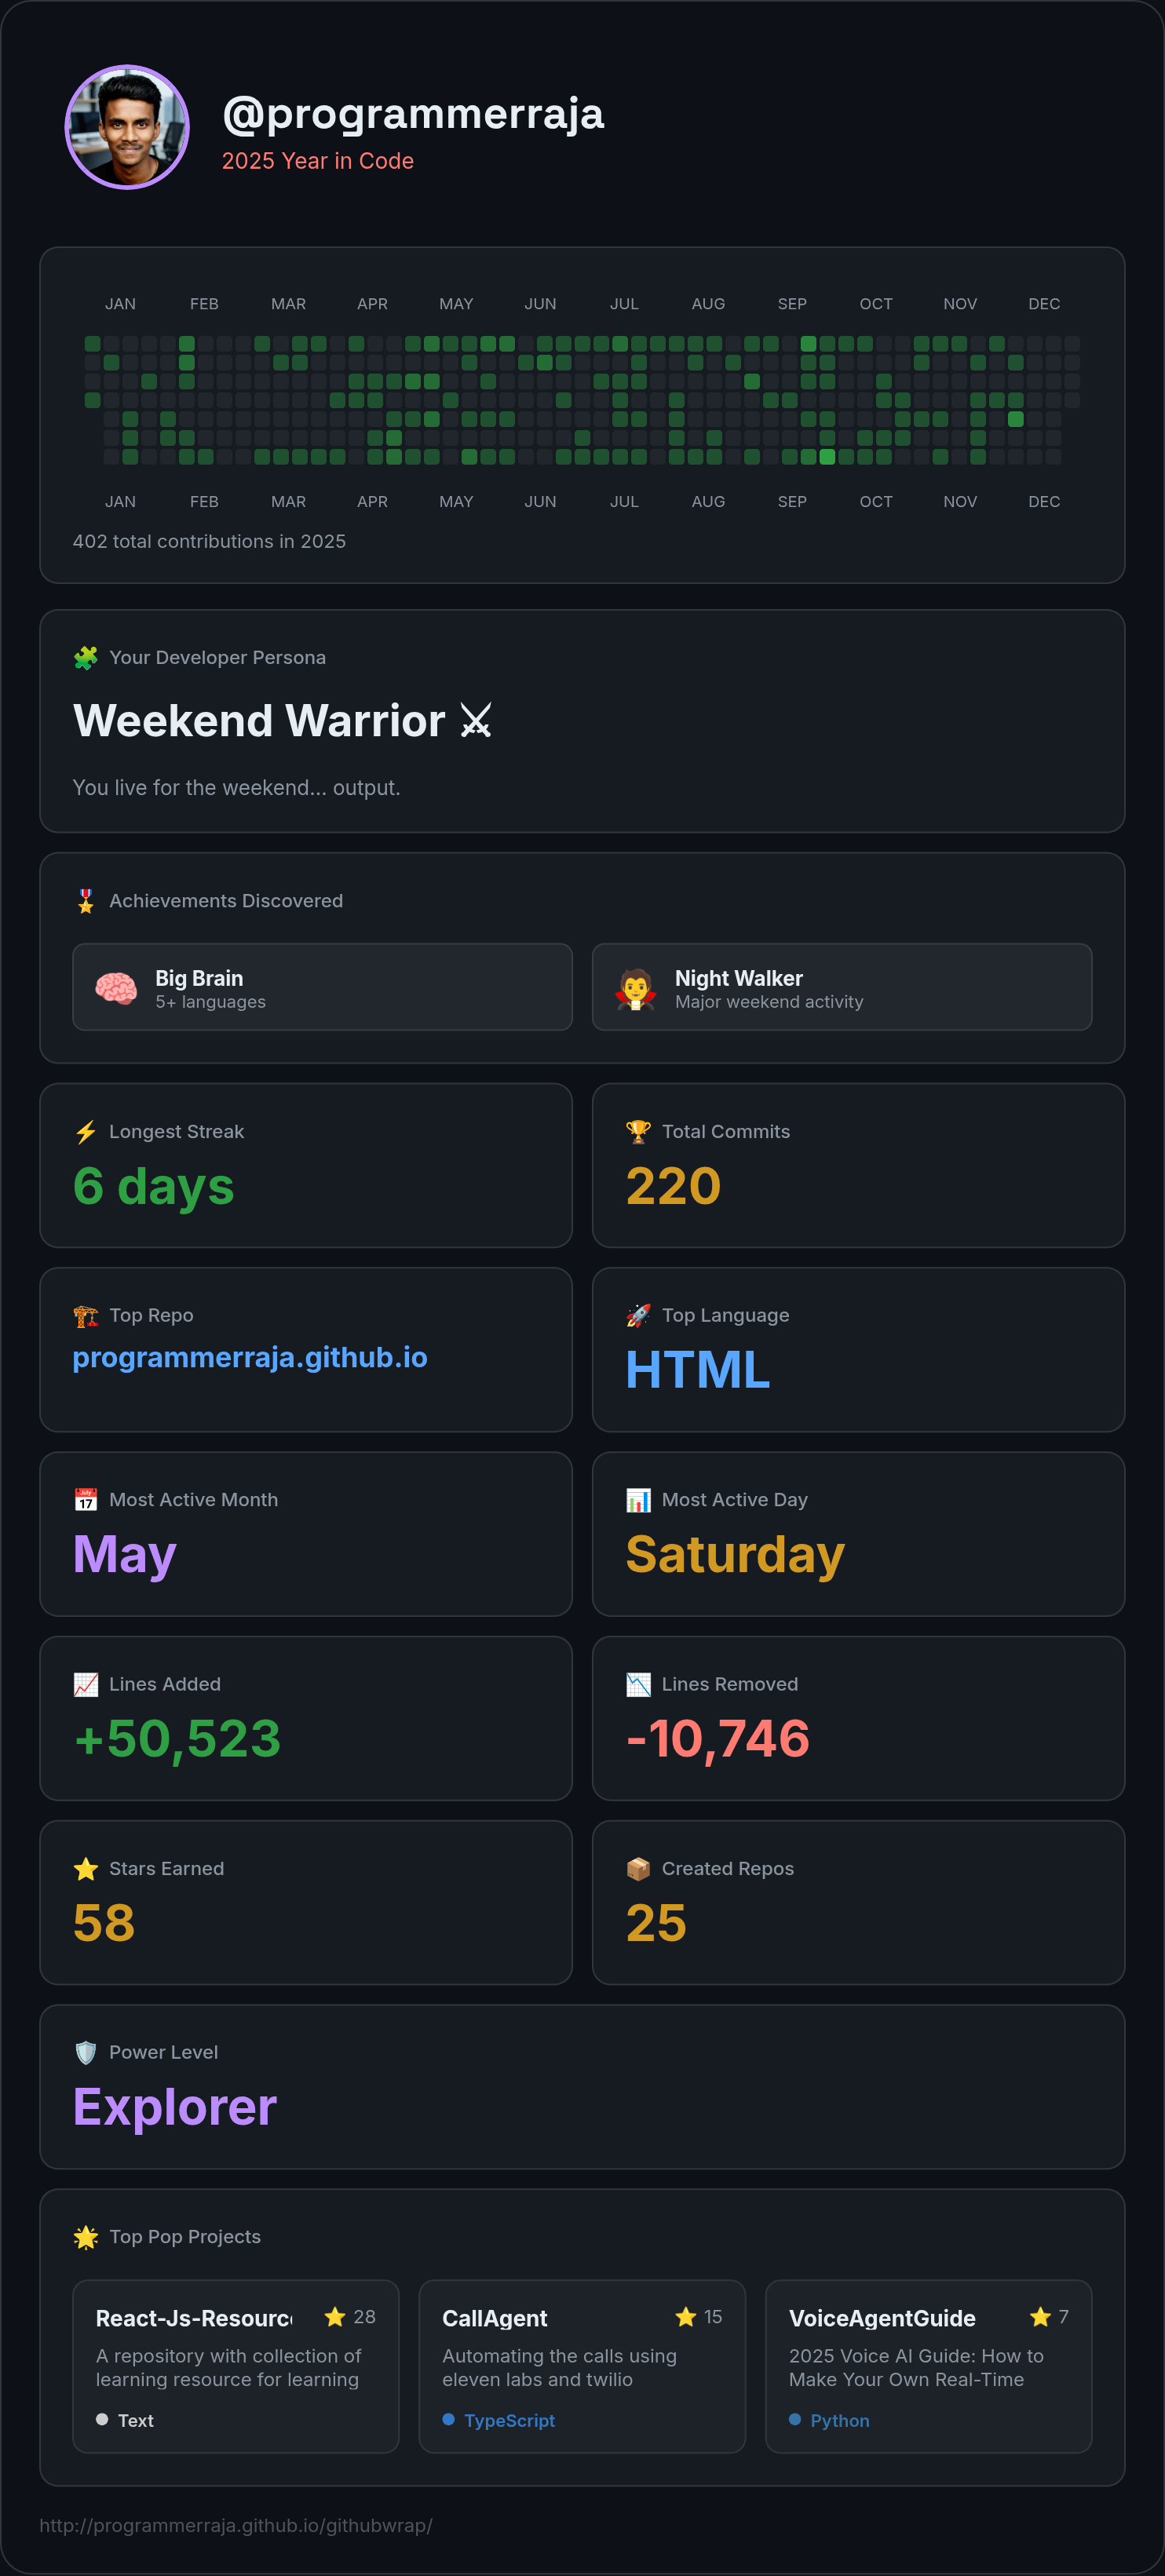Open the githubwrap URL in the footer
This screenshot has height=2576, width=1165.
[x=236, y=2525]
